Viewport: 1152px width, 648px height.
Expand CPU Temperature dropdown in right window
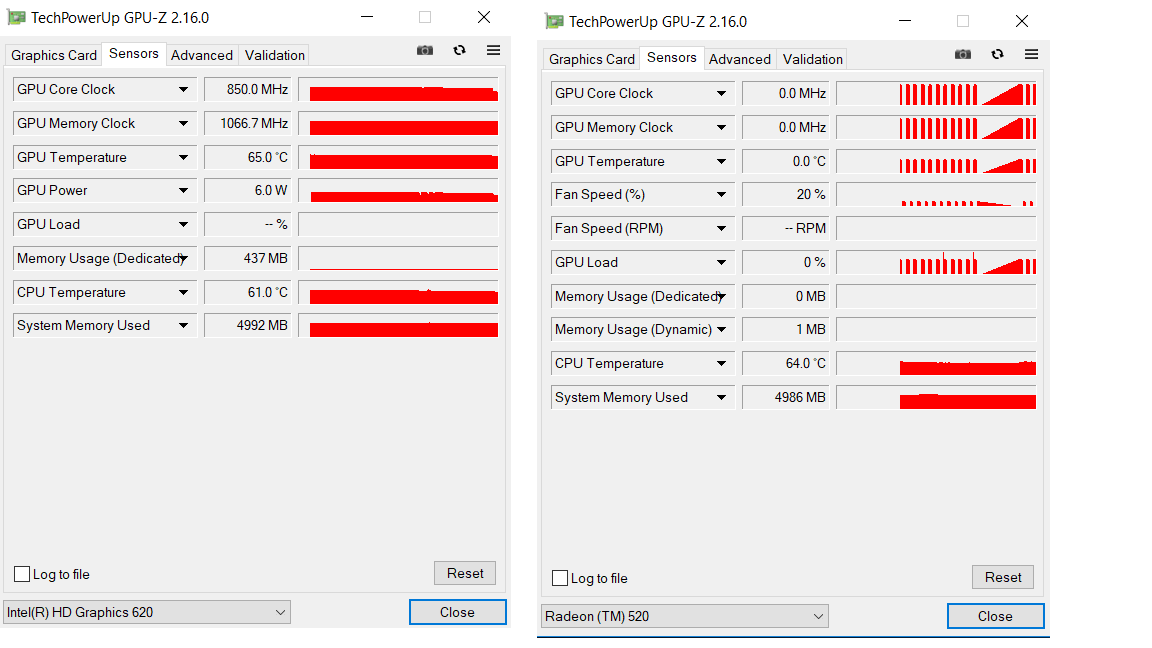point(721,364)
